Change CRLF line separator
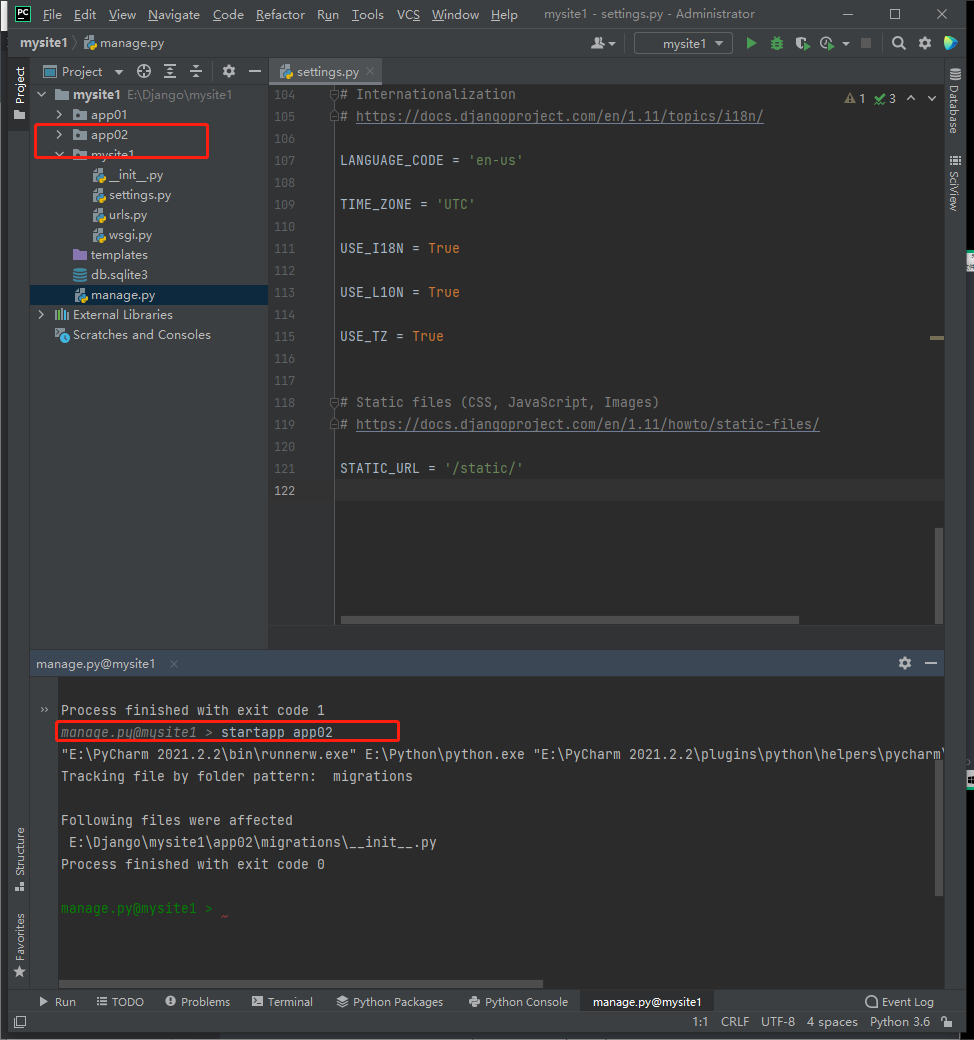 click(734, 1022)
